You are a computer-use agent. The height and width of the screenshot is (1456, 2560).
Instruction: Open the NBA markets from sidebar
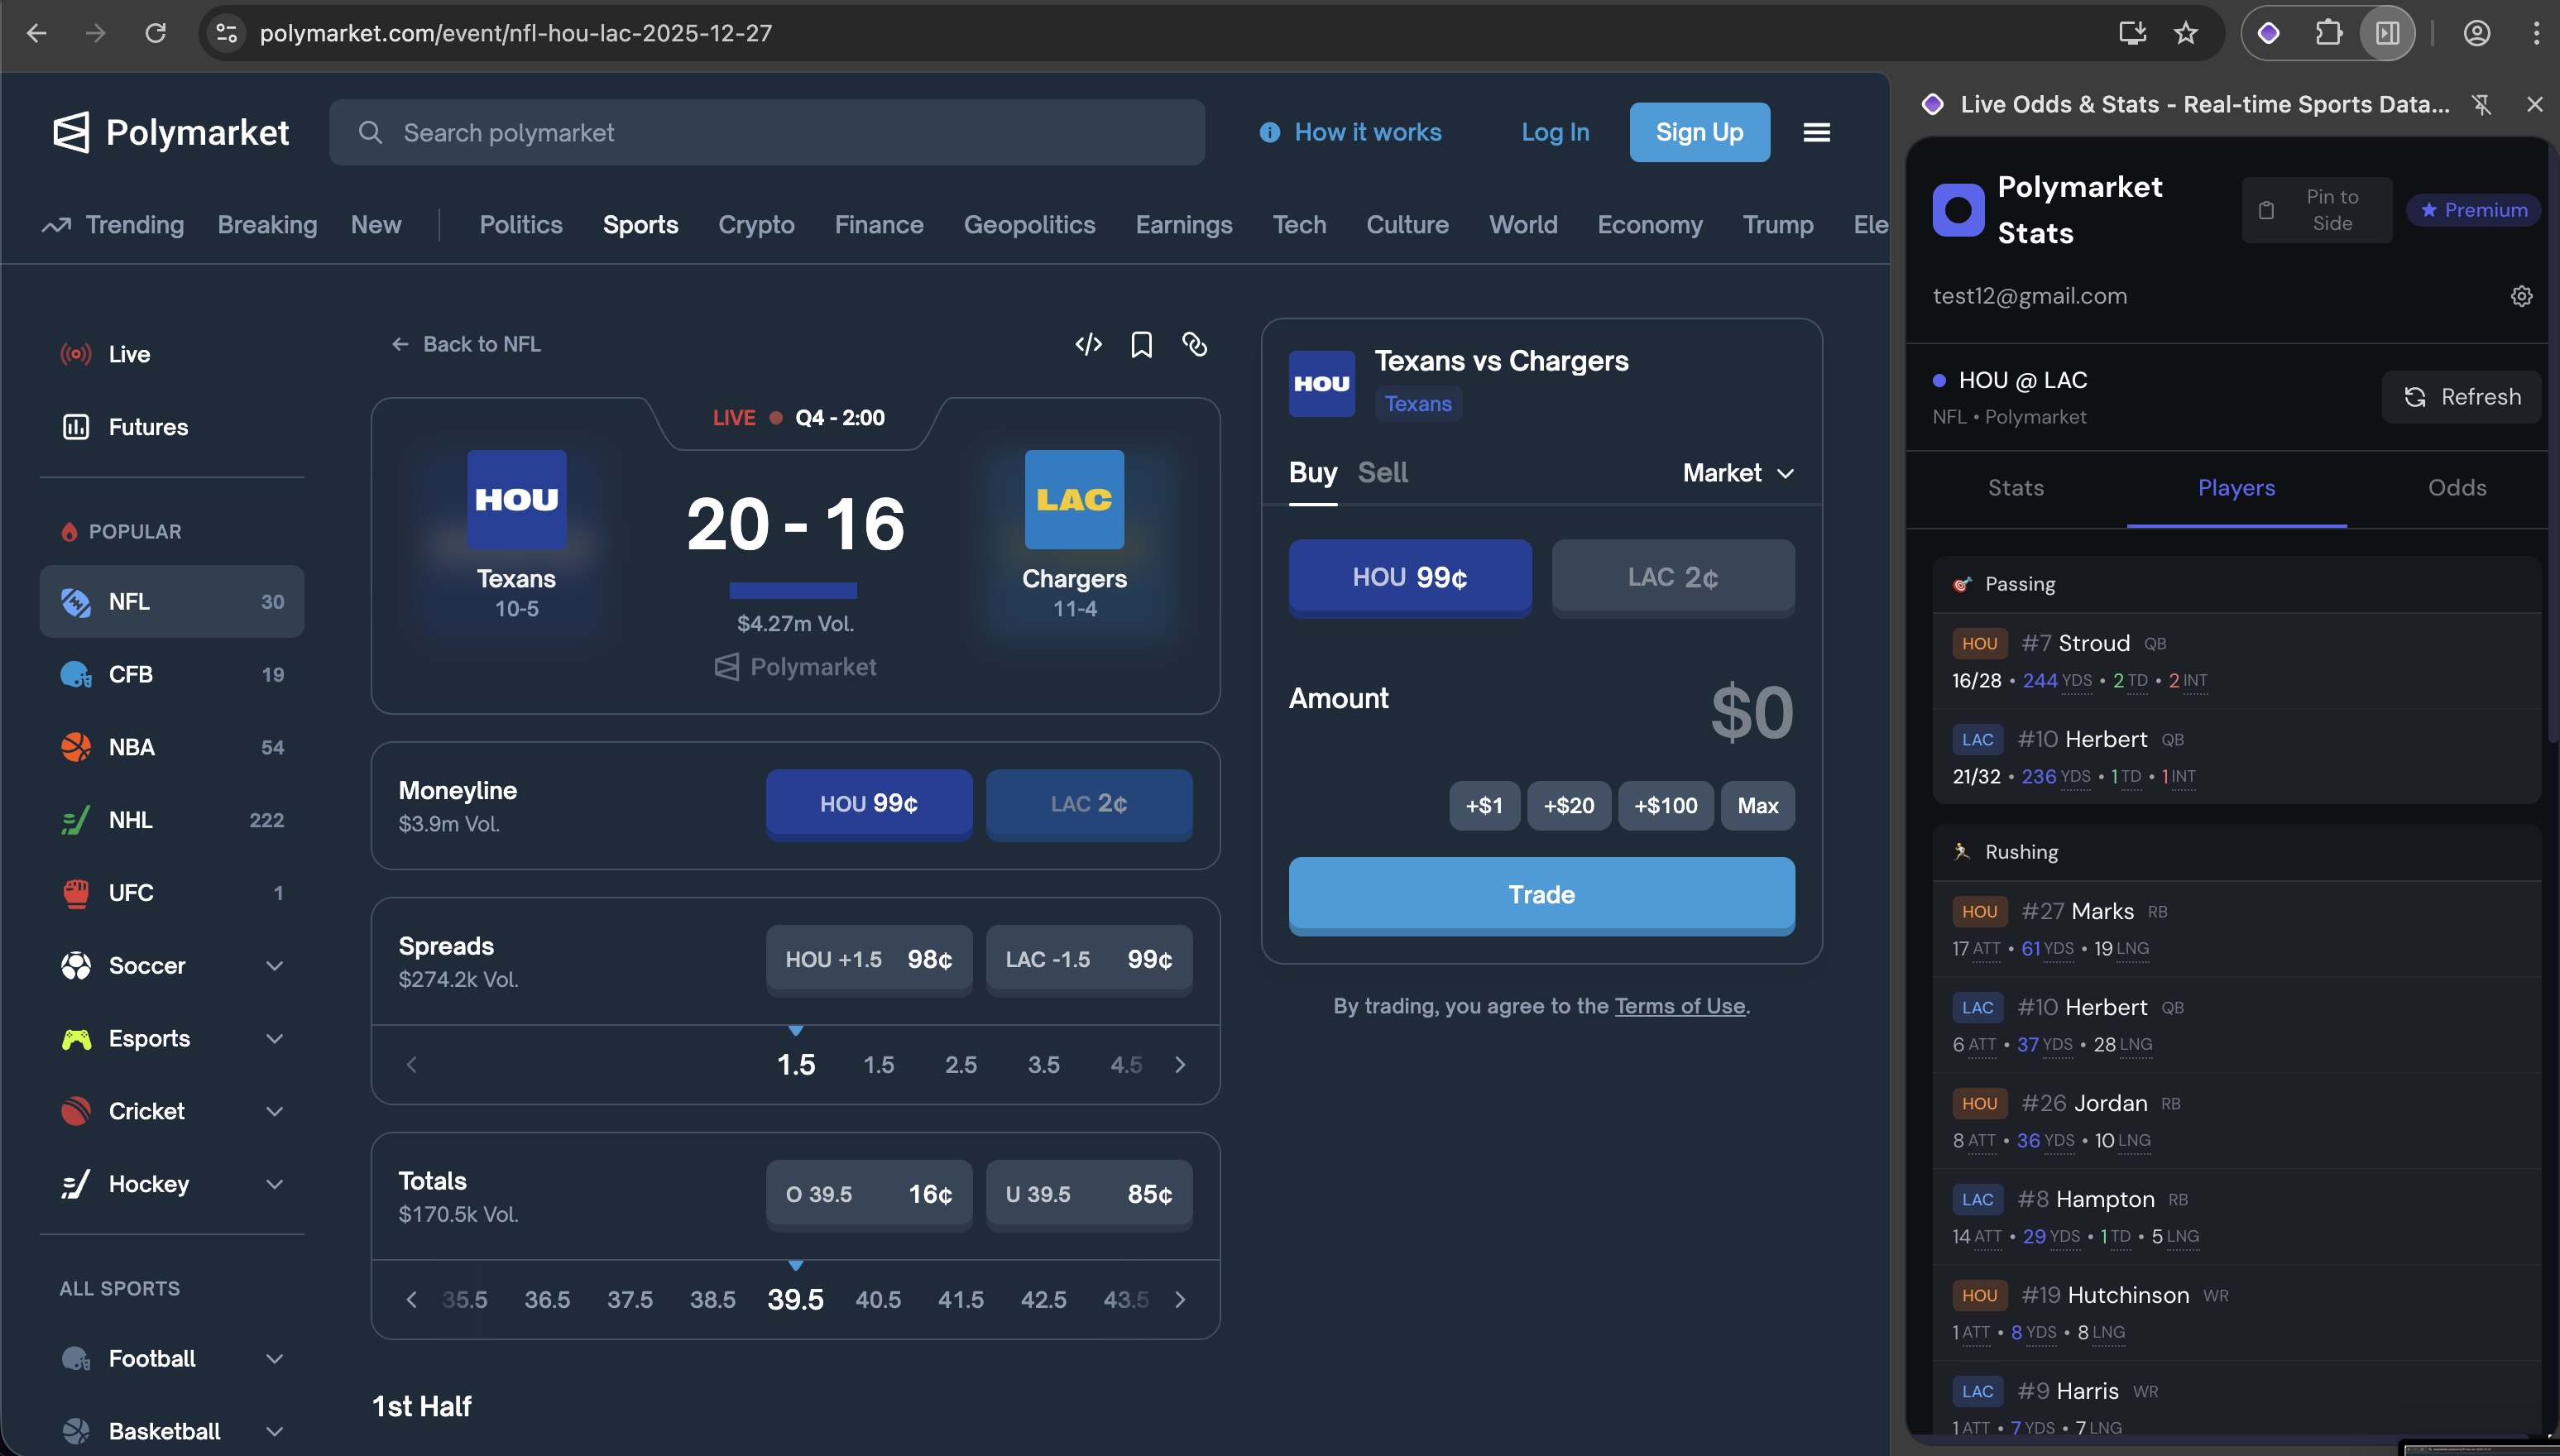(x=171, y=747)
